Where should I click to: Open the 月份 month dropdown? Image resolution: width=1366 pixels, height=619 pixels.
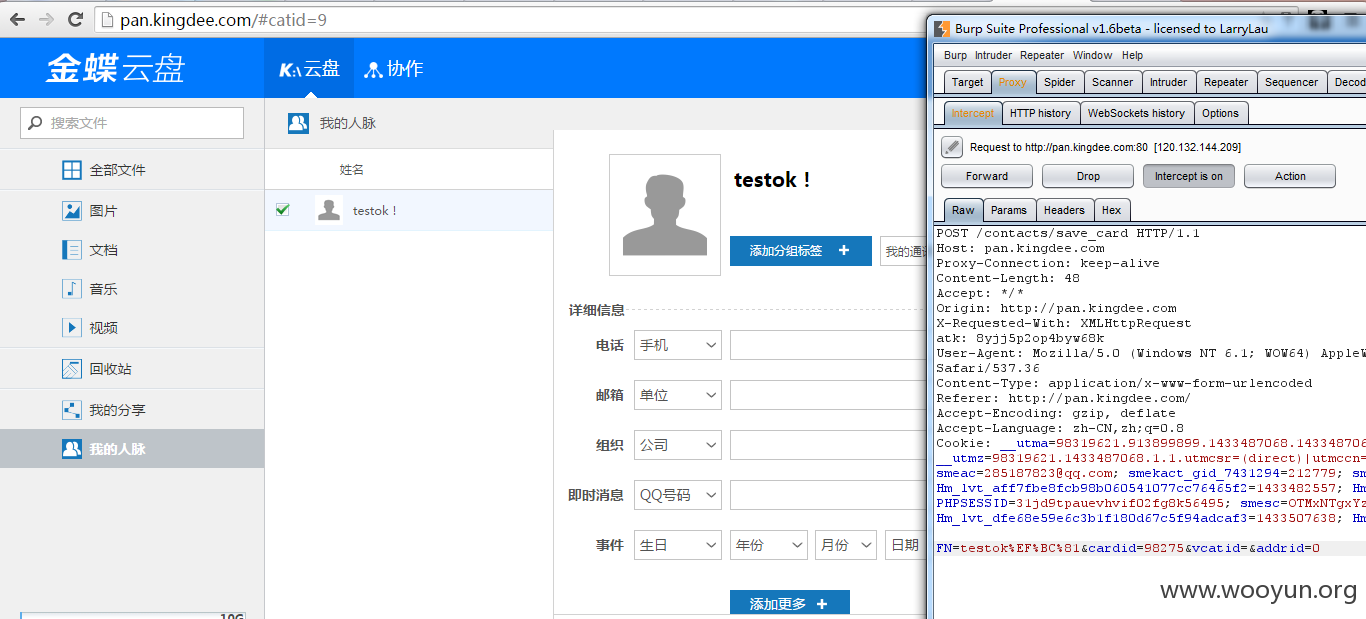[846, 545]
